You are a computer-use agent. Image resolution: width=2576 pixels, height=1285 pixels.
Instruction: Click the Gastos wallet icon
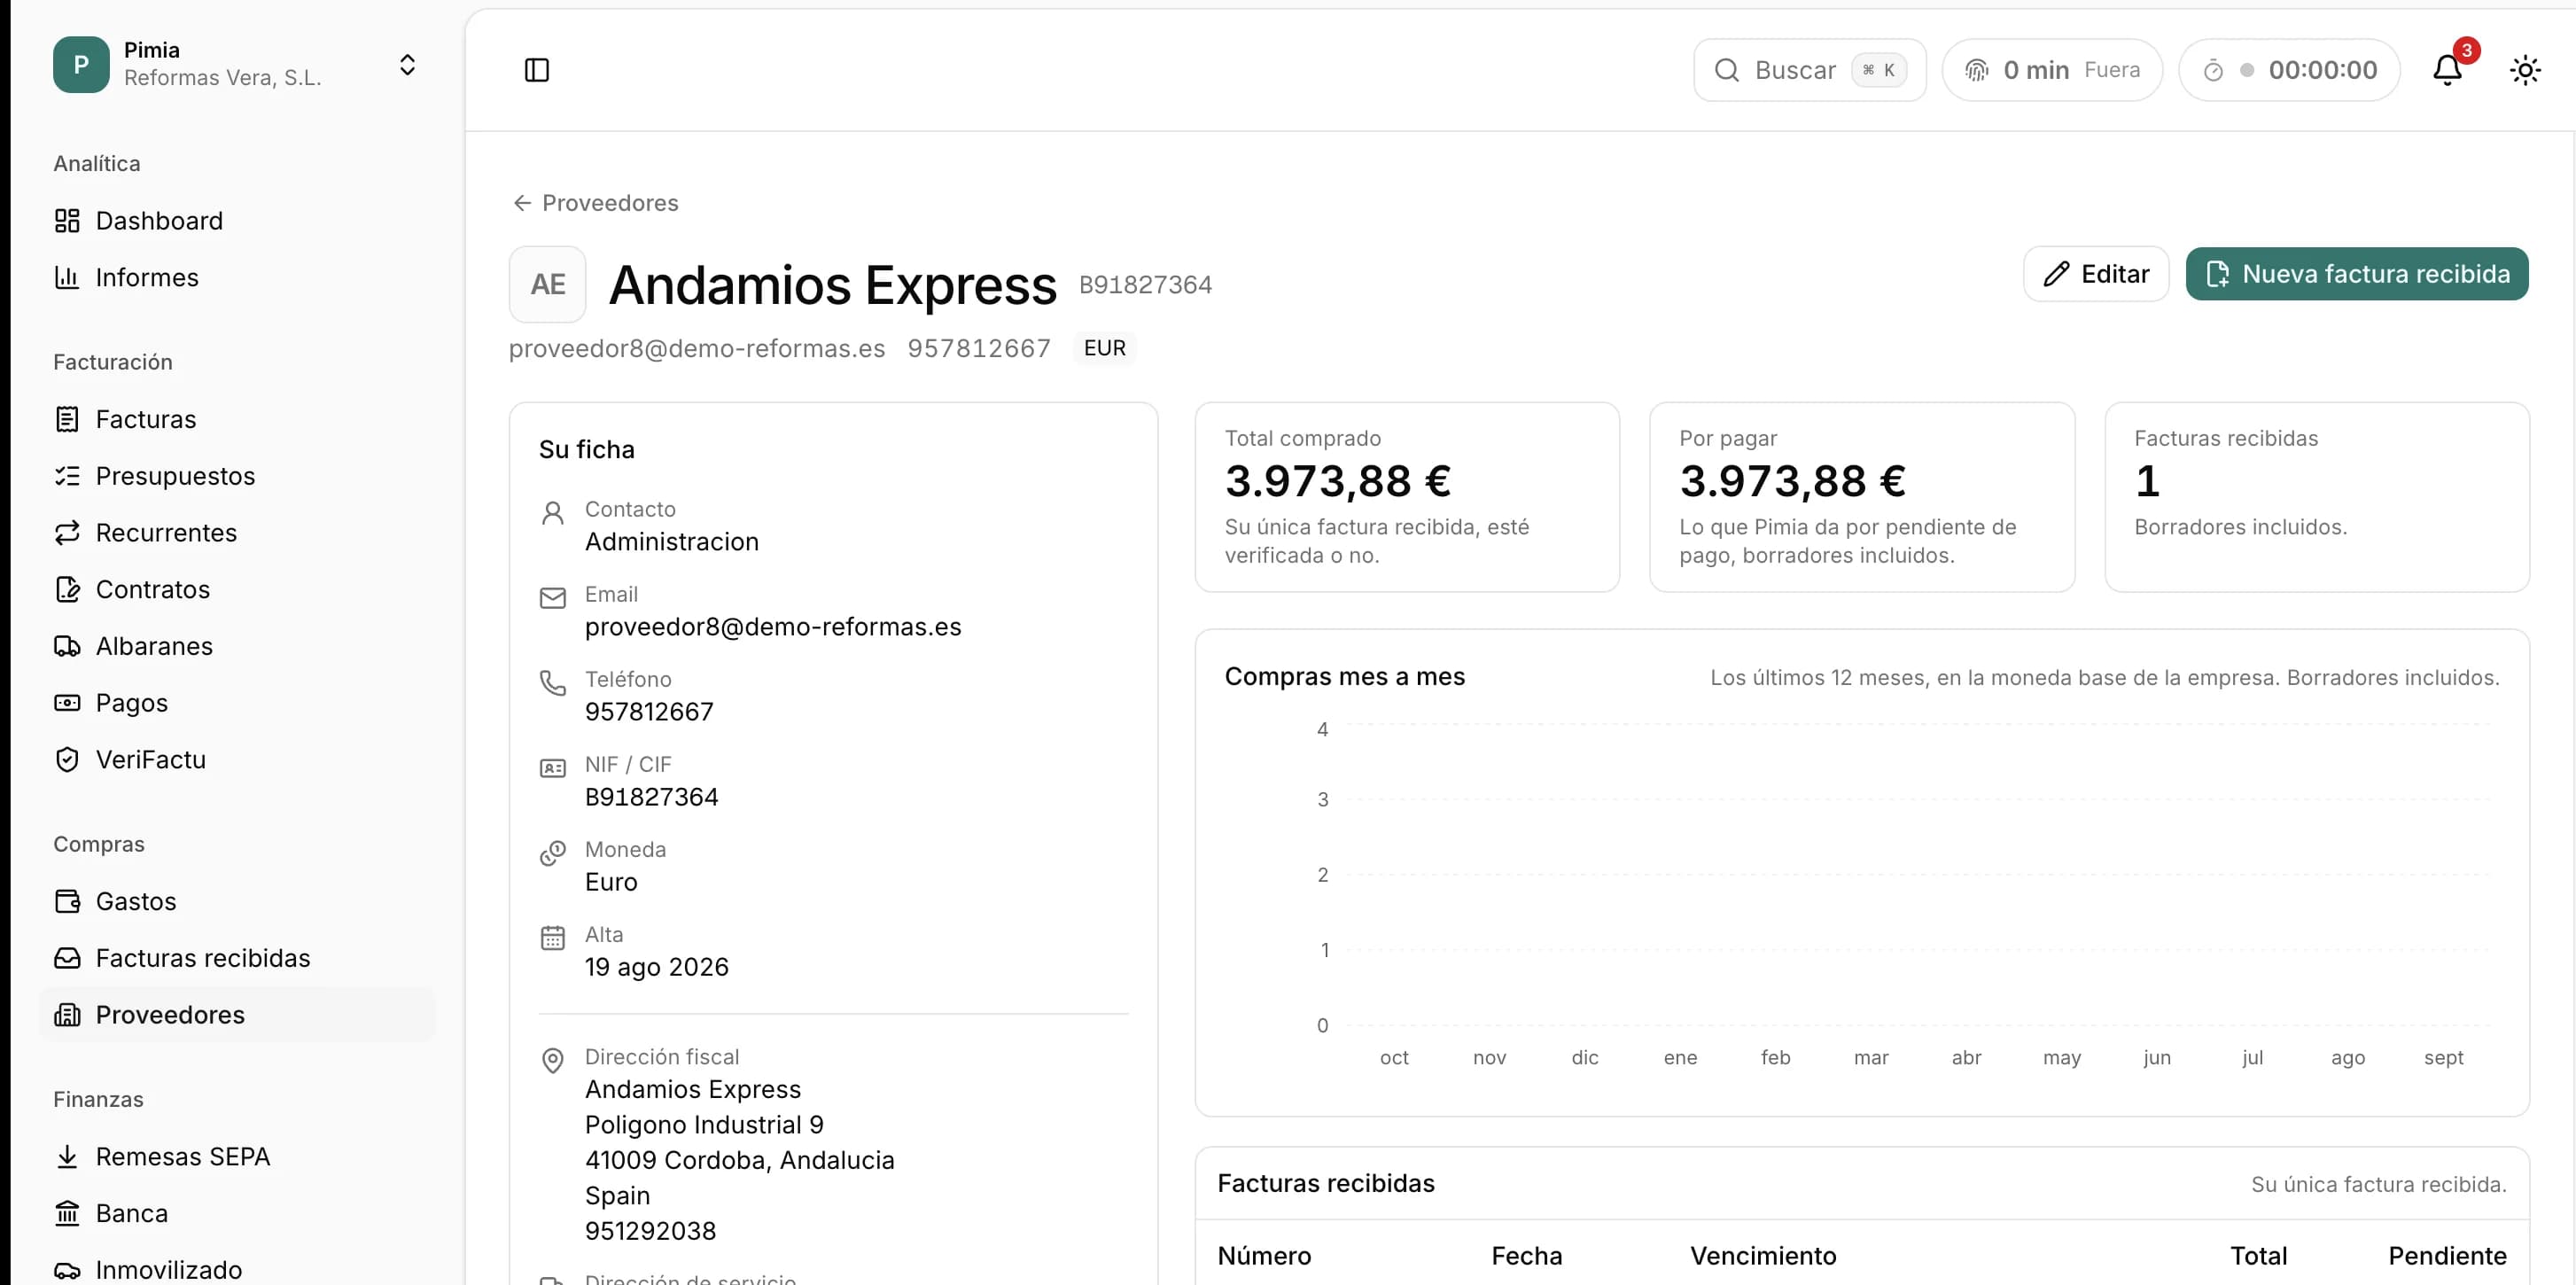coord(67,901)
